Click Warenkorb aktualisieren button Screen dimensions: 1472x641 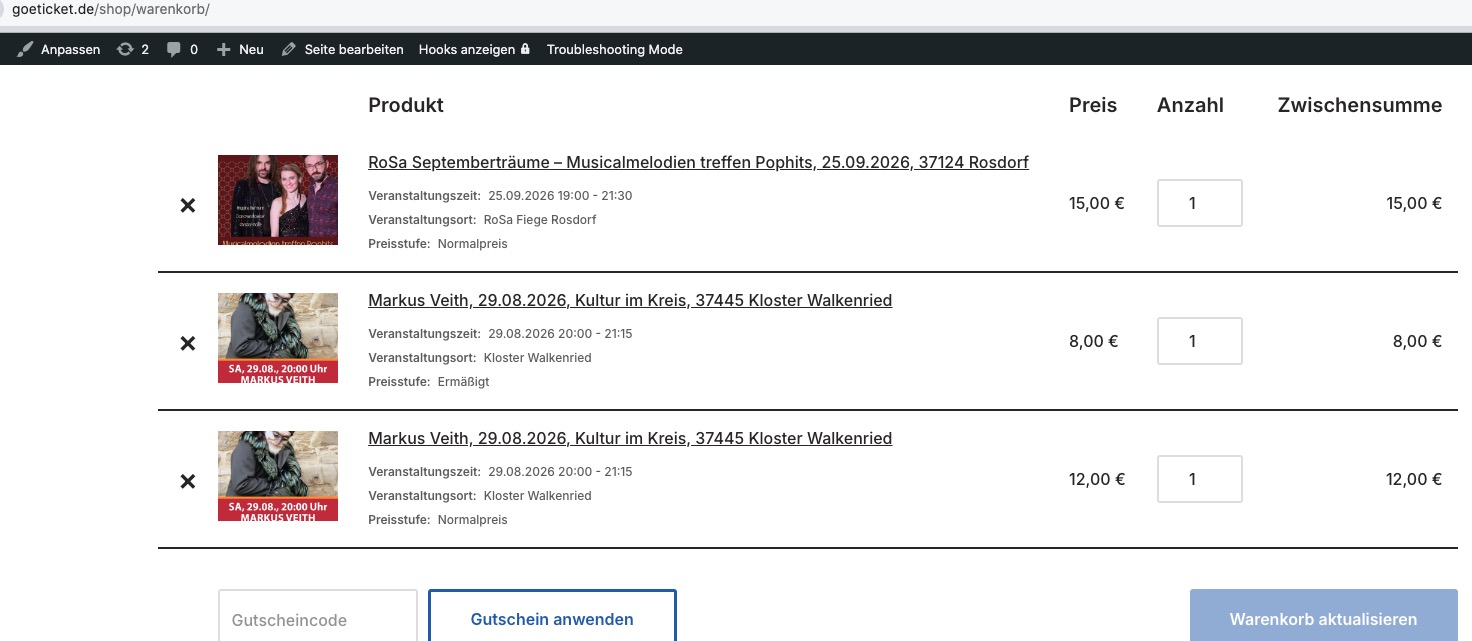[x=1323, y=618]
